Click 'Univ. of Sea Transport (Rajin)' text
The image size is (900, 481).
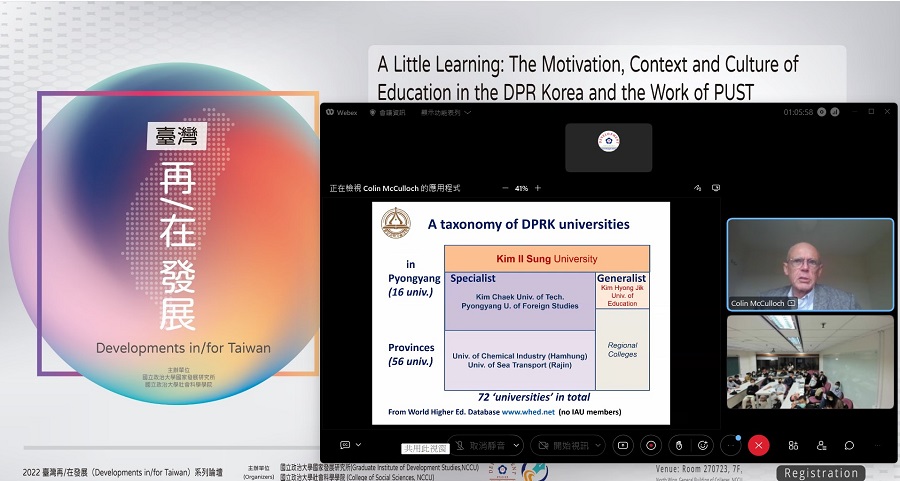click(519, 365)
